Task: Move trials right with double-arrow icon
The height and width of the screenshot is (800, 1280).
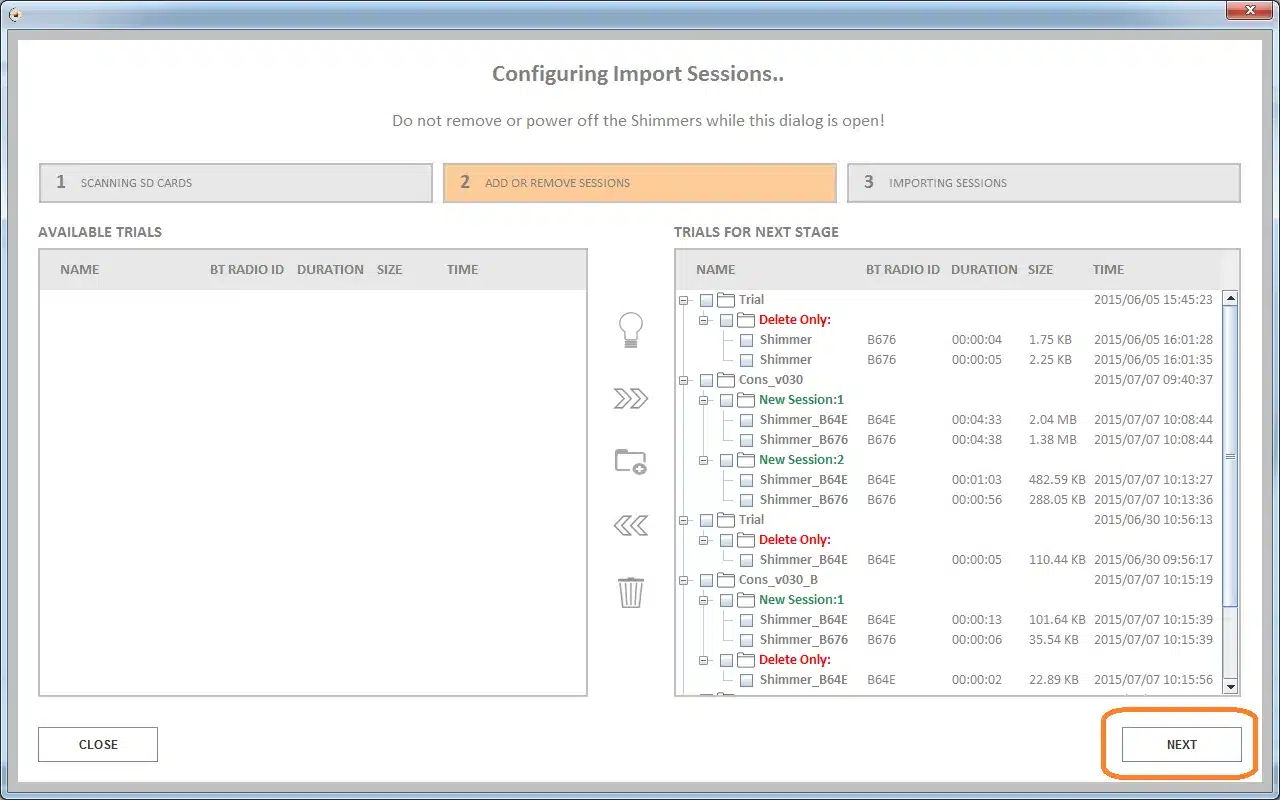Action: pos(631,399)
